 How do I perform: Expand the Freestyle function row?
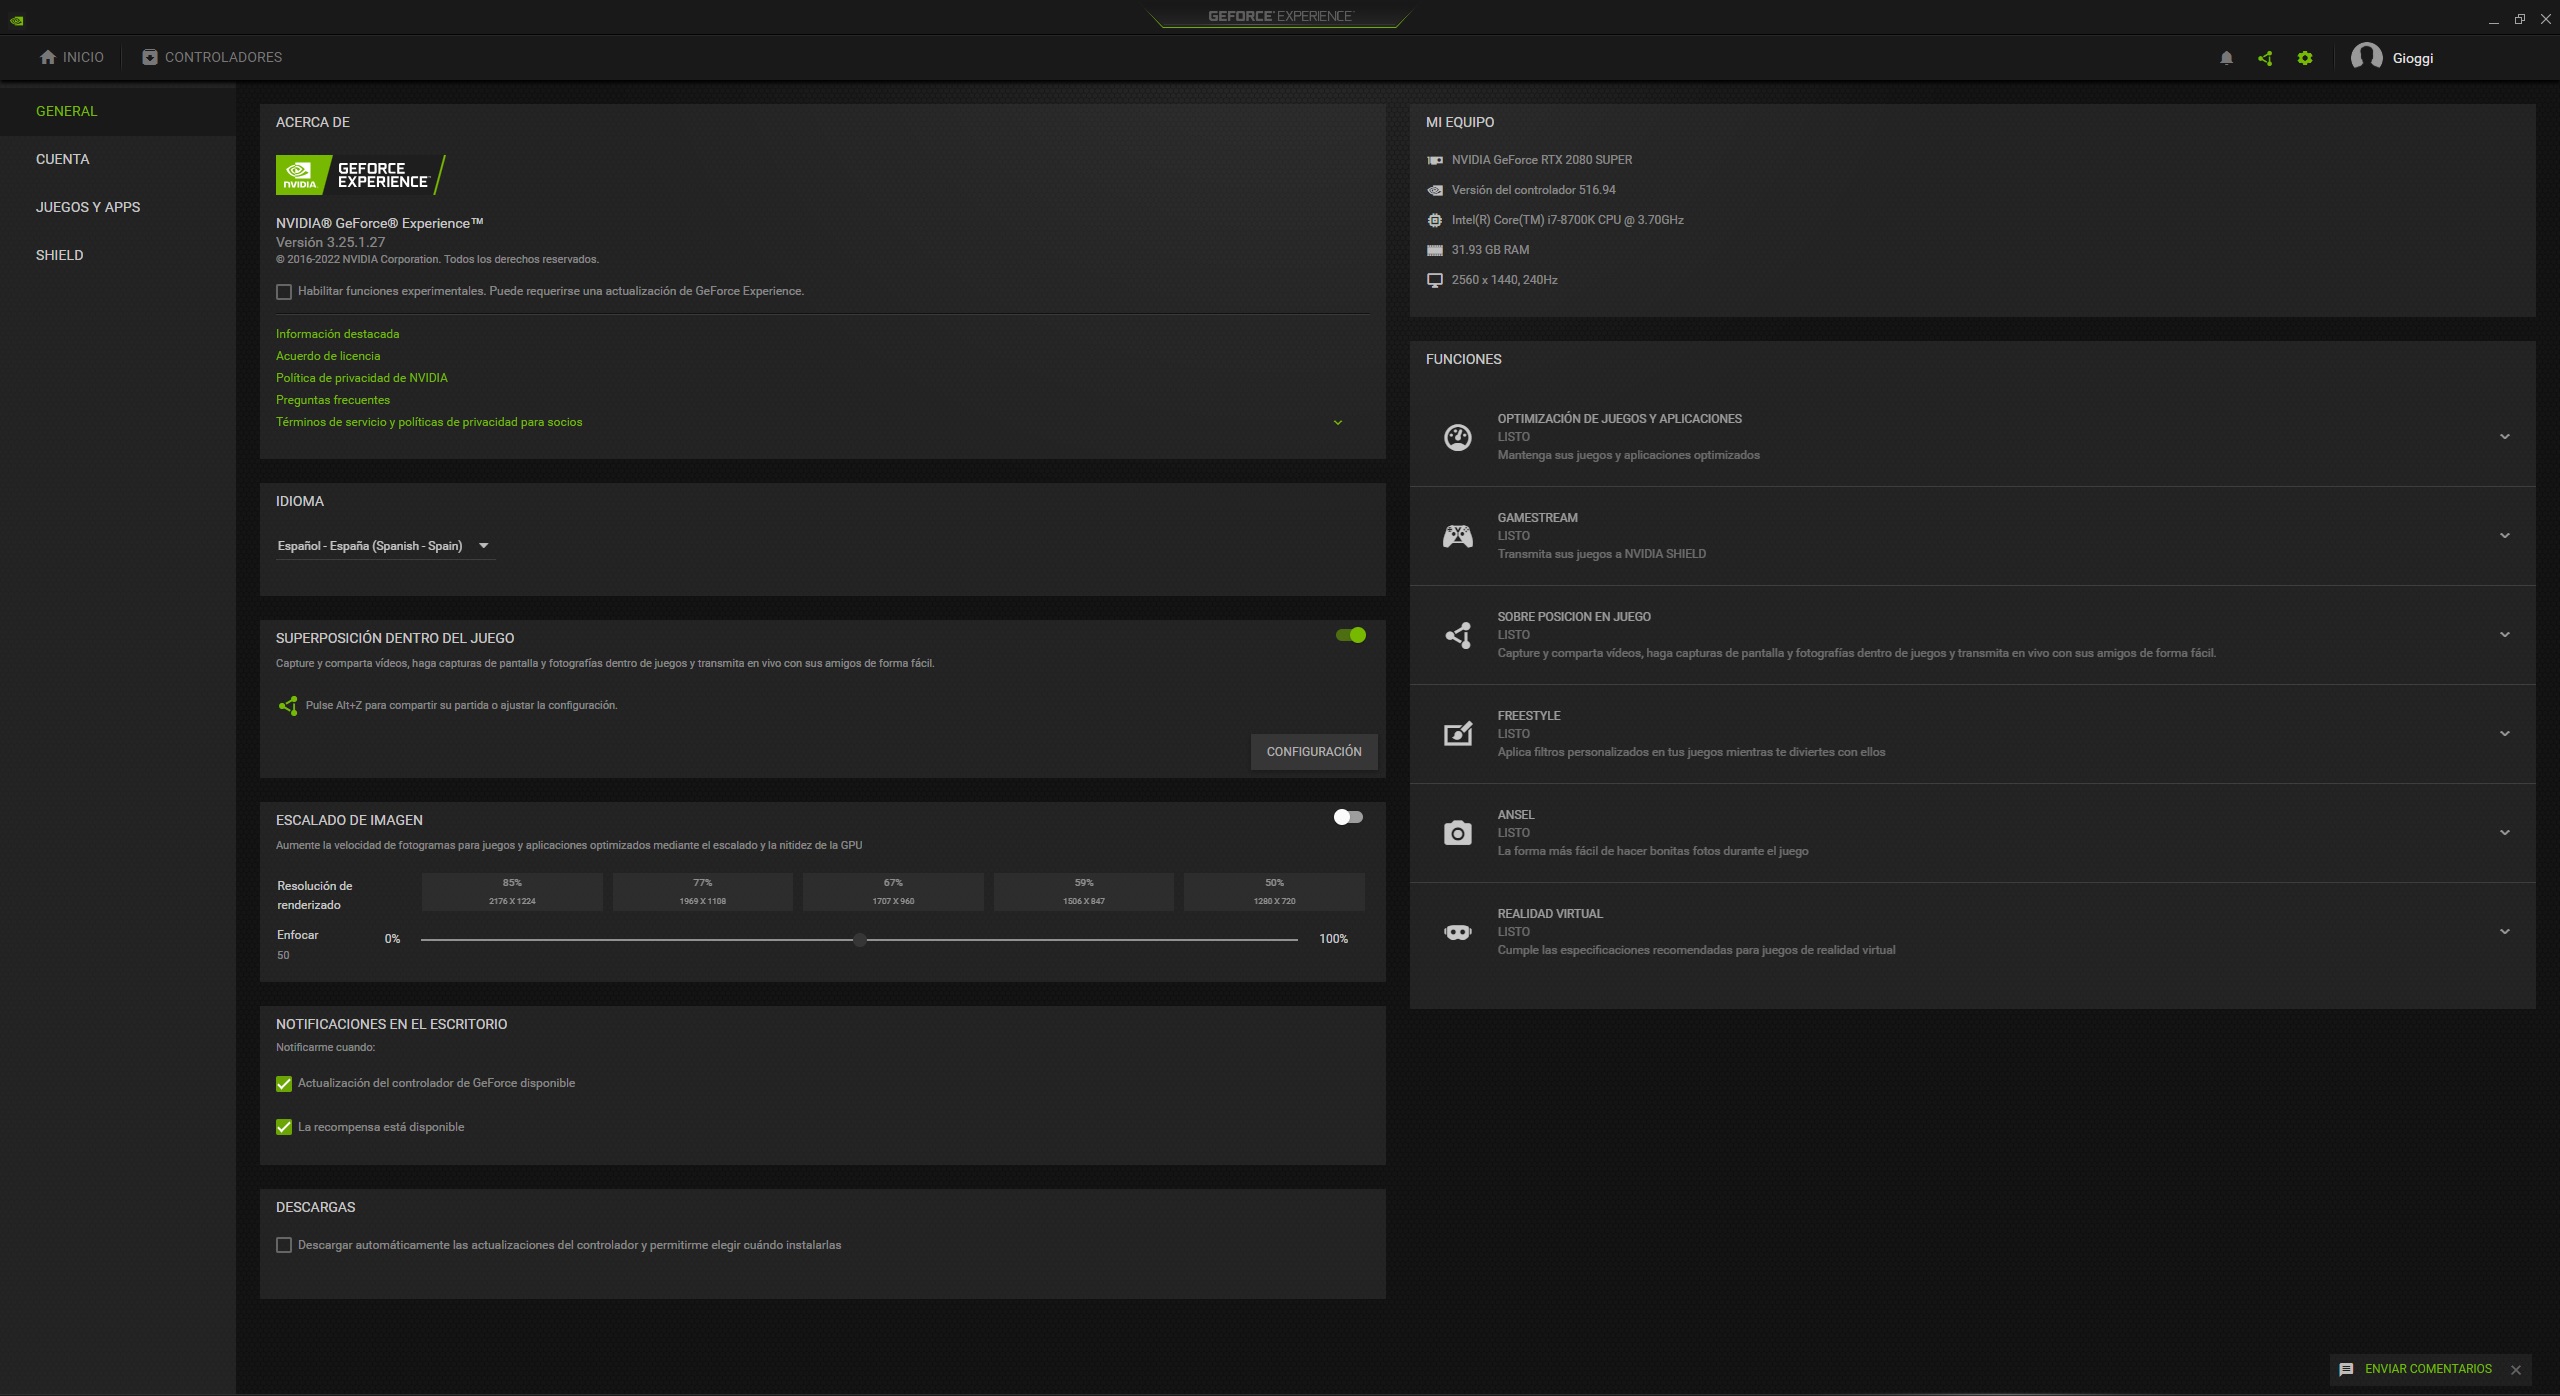coord(2505,734)
